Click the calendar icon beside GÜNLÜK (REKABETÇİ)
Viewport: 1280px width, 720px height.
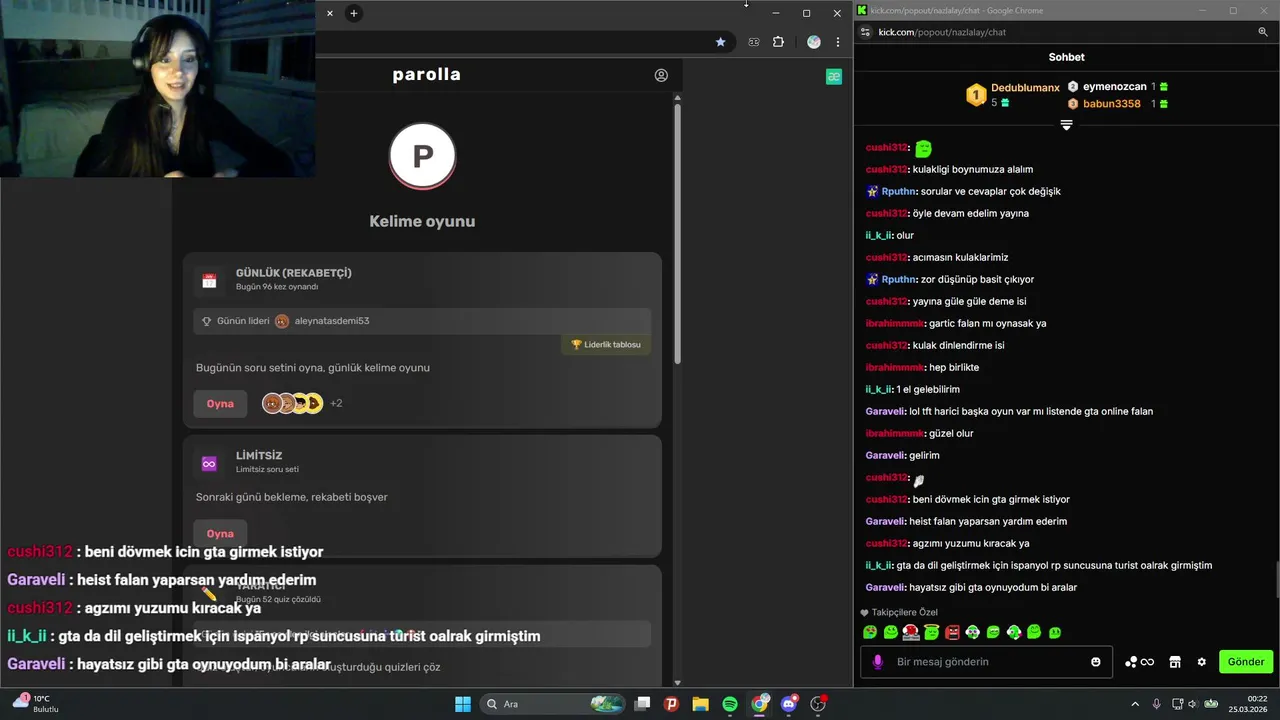click(209, 281)
